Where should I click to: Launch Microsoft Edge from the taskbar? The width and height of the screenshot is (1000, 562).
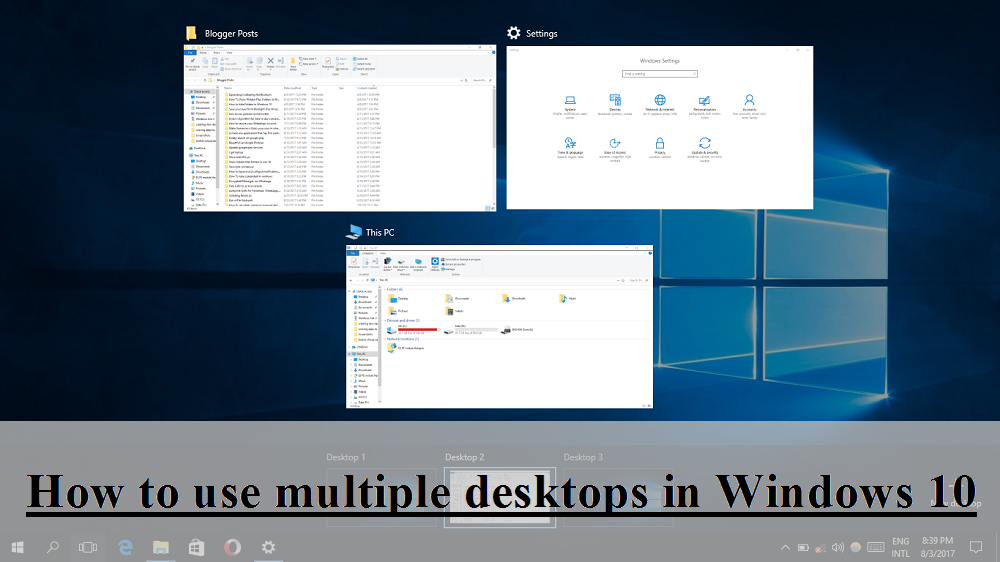(x=125, y=547)
